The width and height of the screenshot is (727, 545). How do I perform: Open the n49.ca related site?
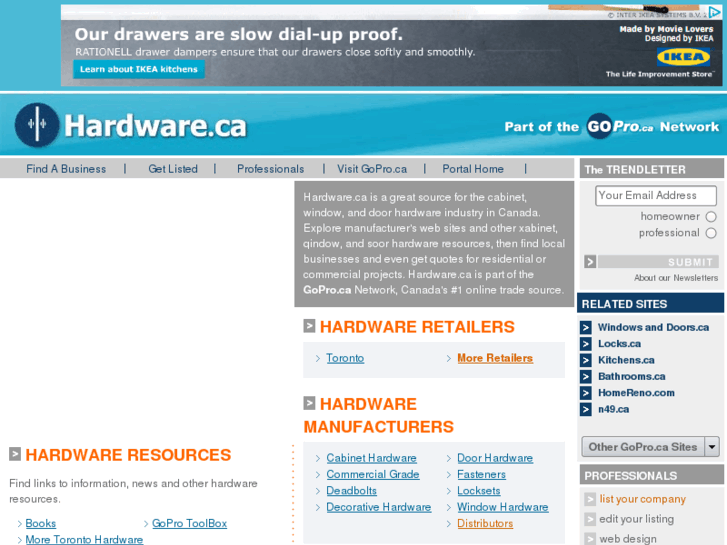click(613, 409)
